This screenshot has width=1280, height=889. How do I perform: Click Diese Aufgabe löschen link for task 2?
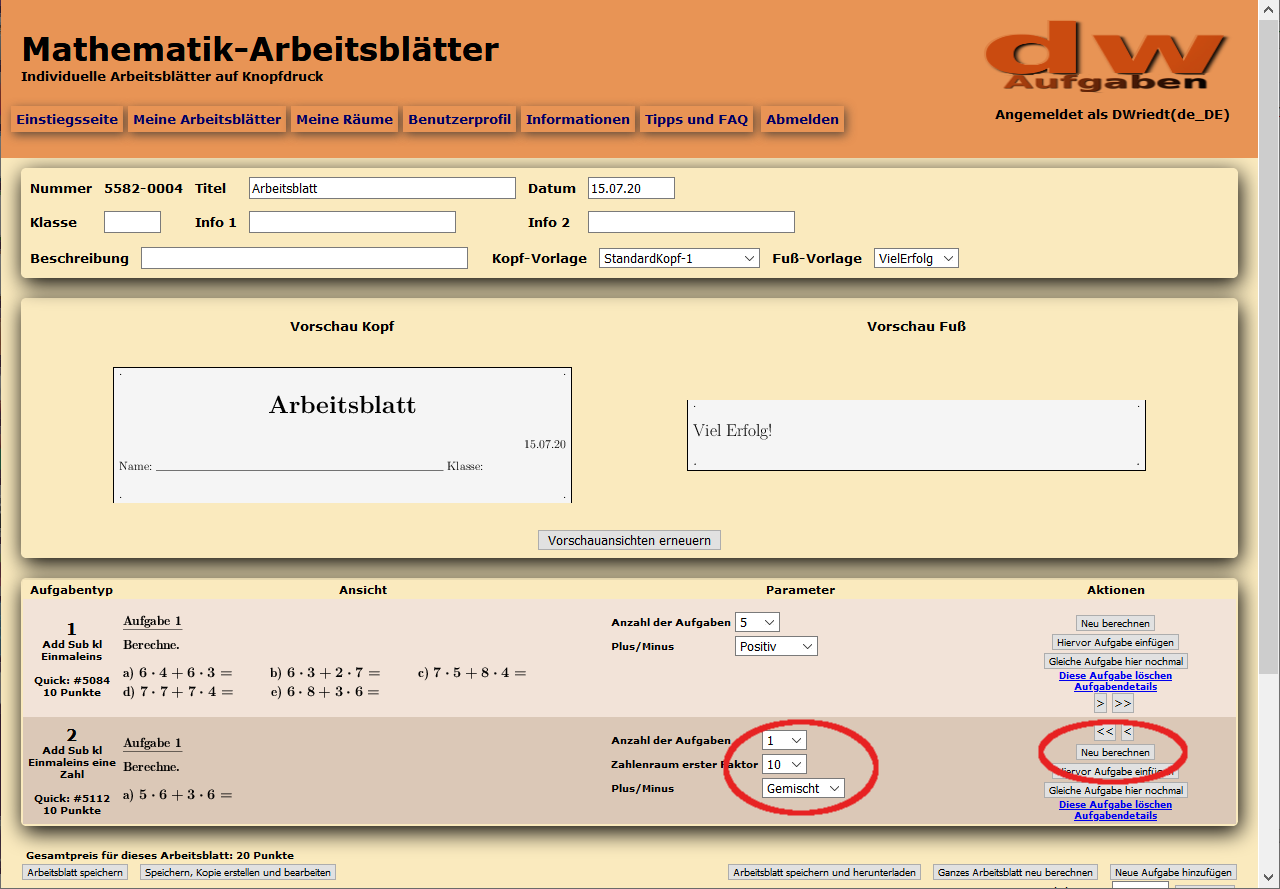[1115, 805]
